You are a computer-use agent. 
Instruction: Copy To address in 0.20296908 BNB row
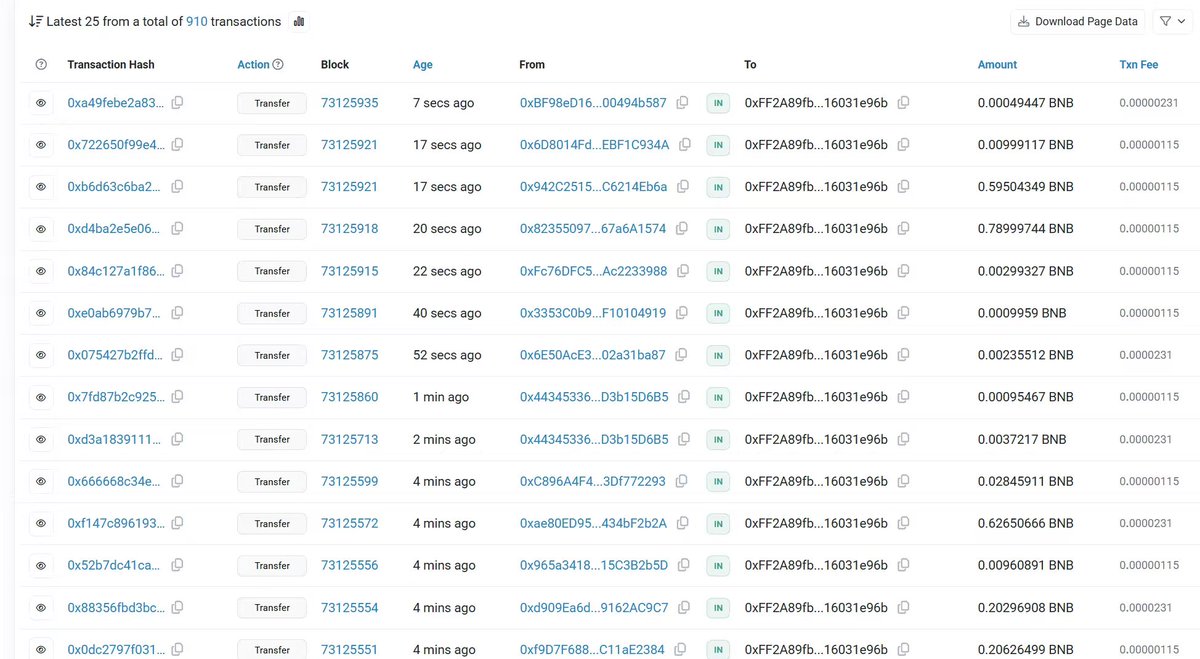[903, 607]
